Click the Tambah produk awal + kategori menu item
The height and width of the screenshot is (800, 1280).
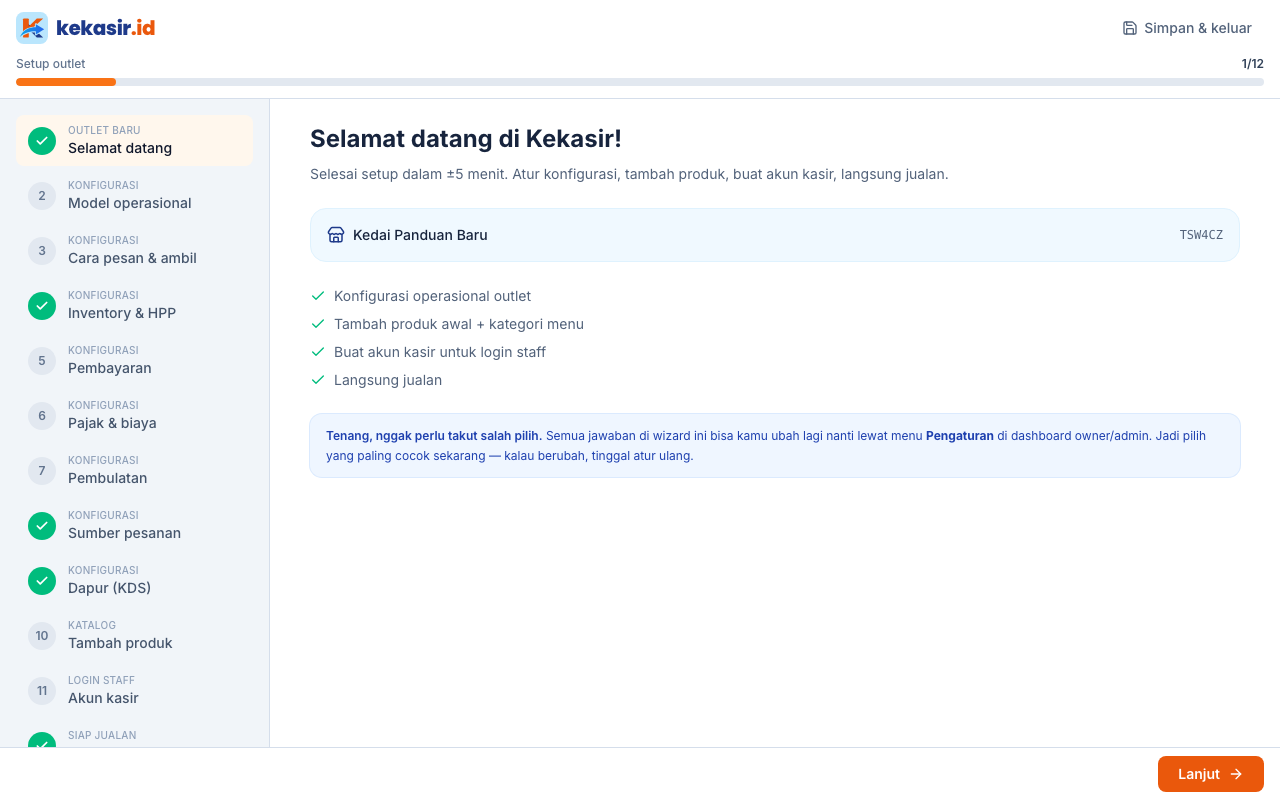[x=459, y=324]
